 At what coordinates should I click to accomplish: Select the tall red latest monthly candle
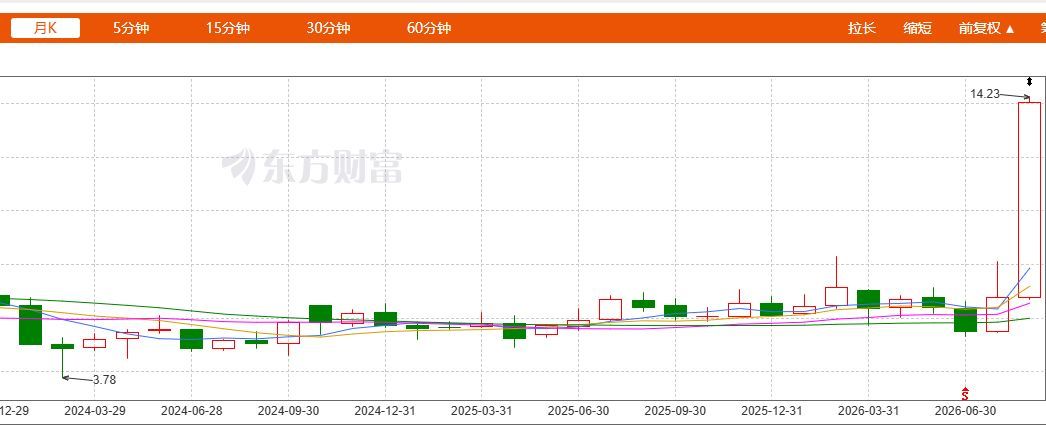[1029, 199]
